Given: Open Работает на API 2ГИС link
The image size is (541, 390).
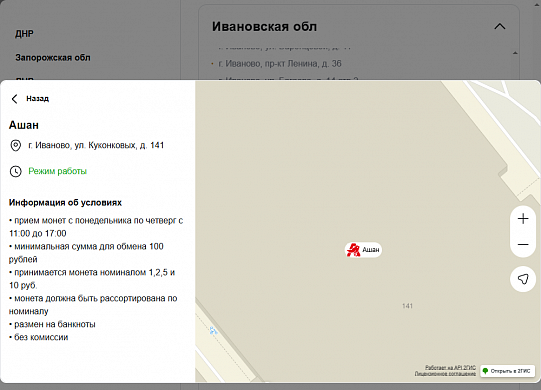Looking at the screenshot, I should 450,368.
